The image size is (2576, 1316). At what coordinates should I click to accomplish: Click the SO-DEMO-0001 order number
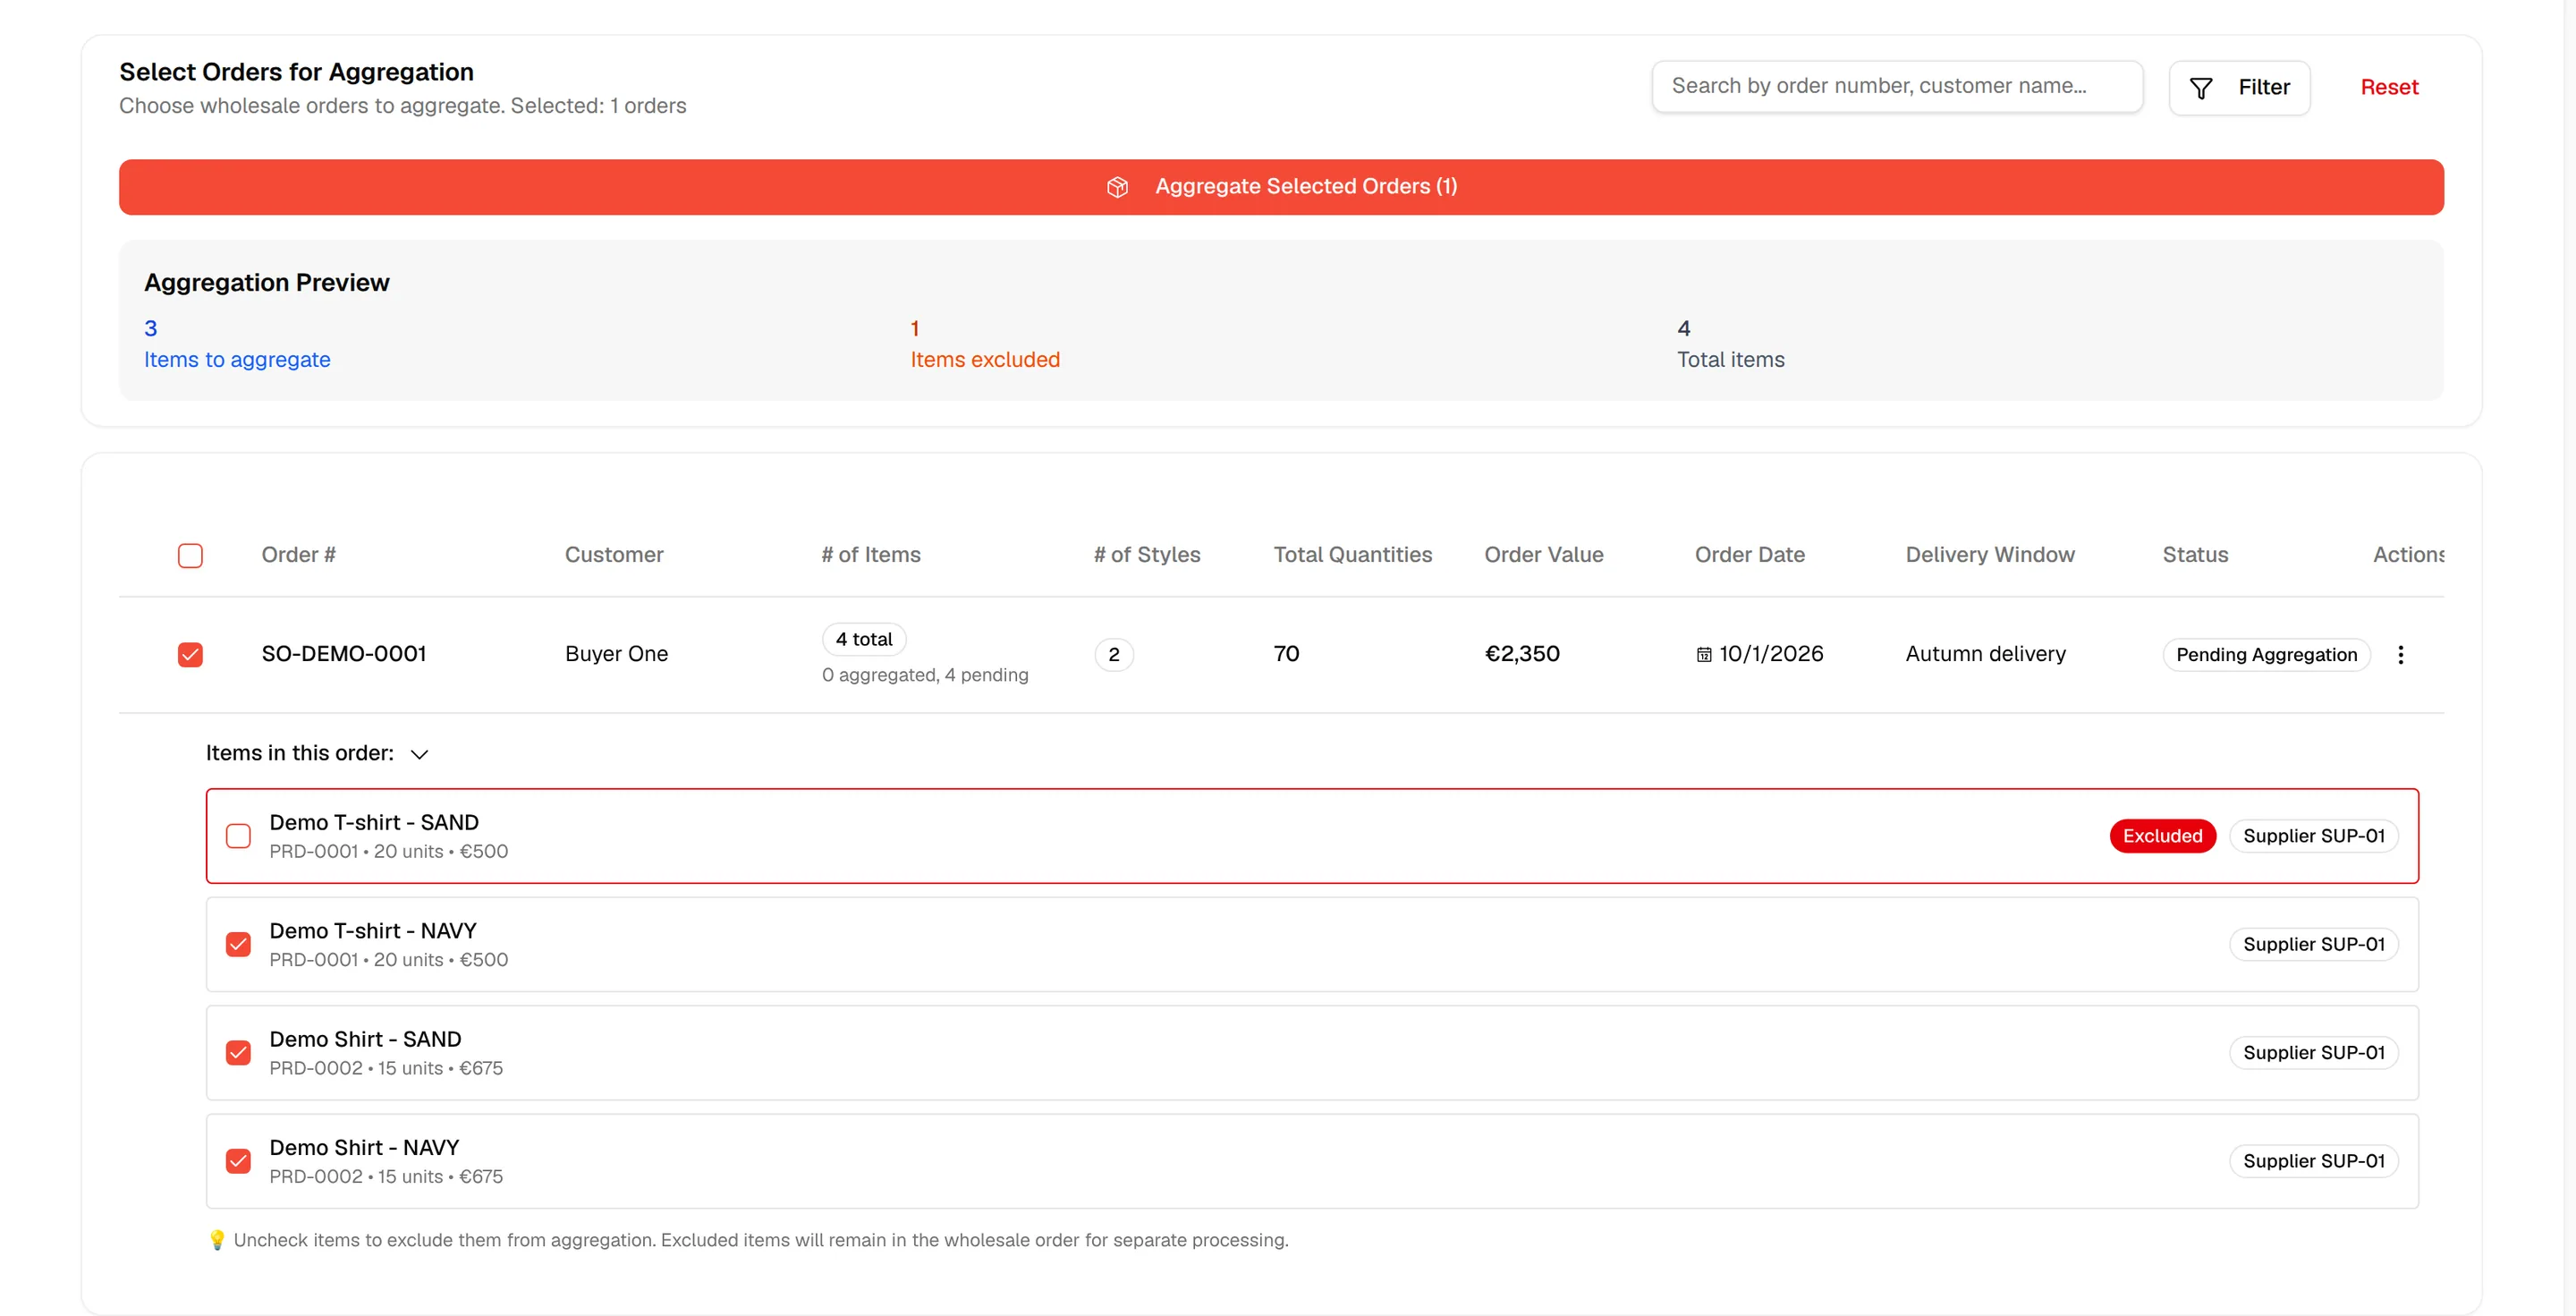click(x=343, y=654)
